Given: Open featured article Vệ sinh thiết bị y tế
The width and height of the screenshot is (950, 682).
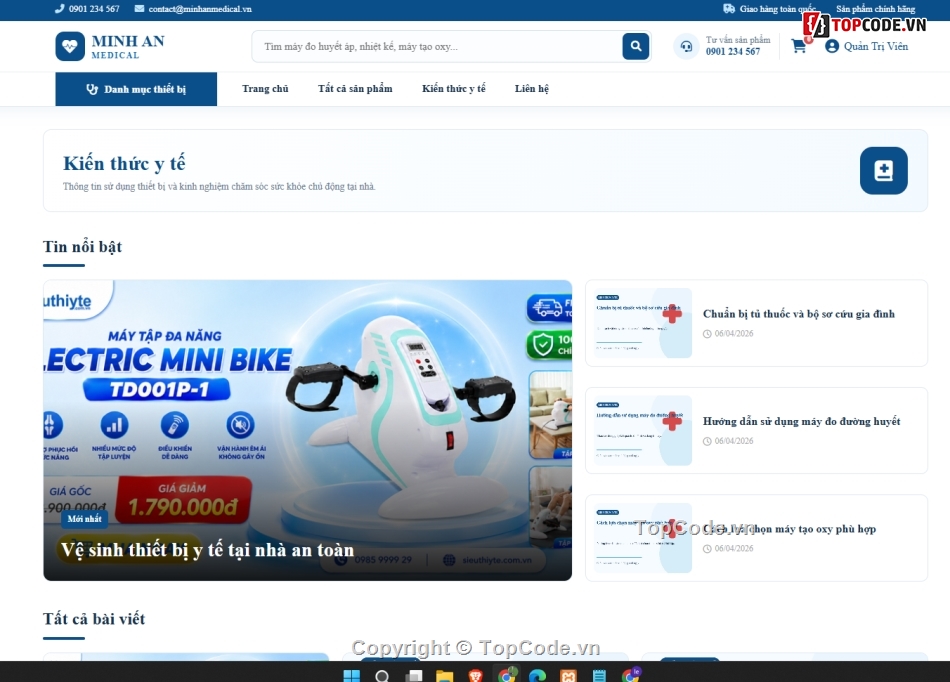Looking at the screenshot, I should tap(207, 550).
